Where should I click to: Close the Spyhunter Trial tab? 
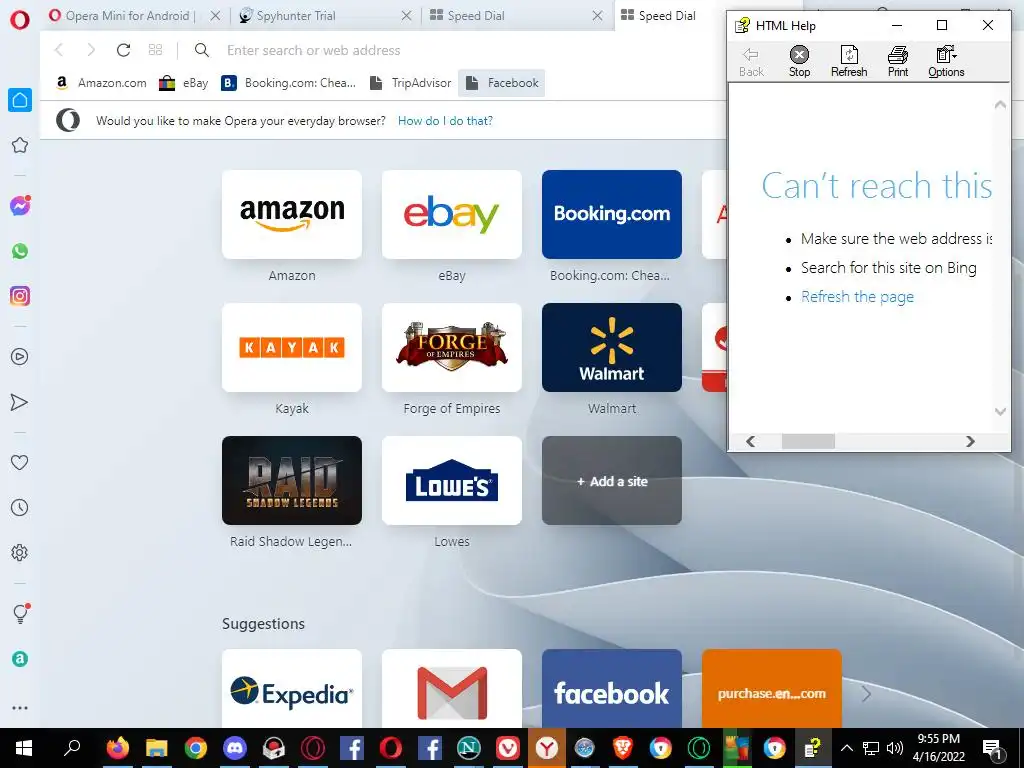406,16
